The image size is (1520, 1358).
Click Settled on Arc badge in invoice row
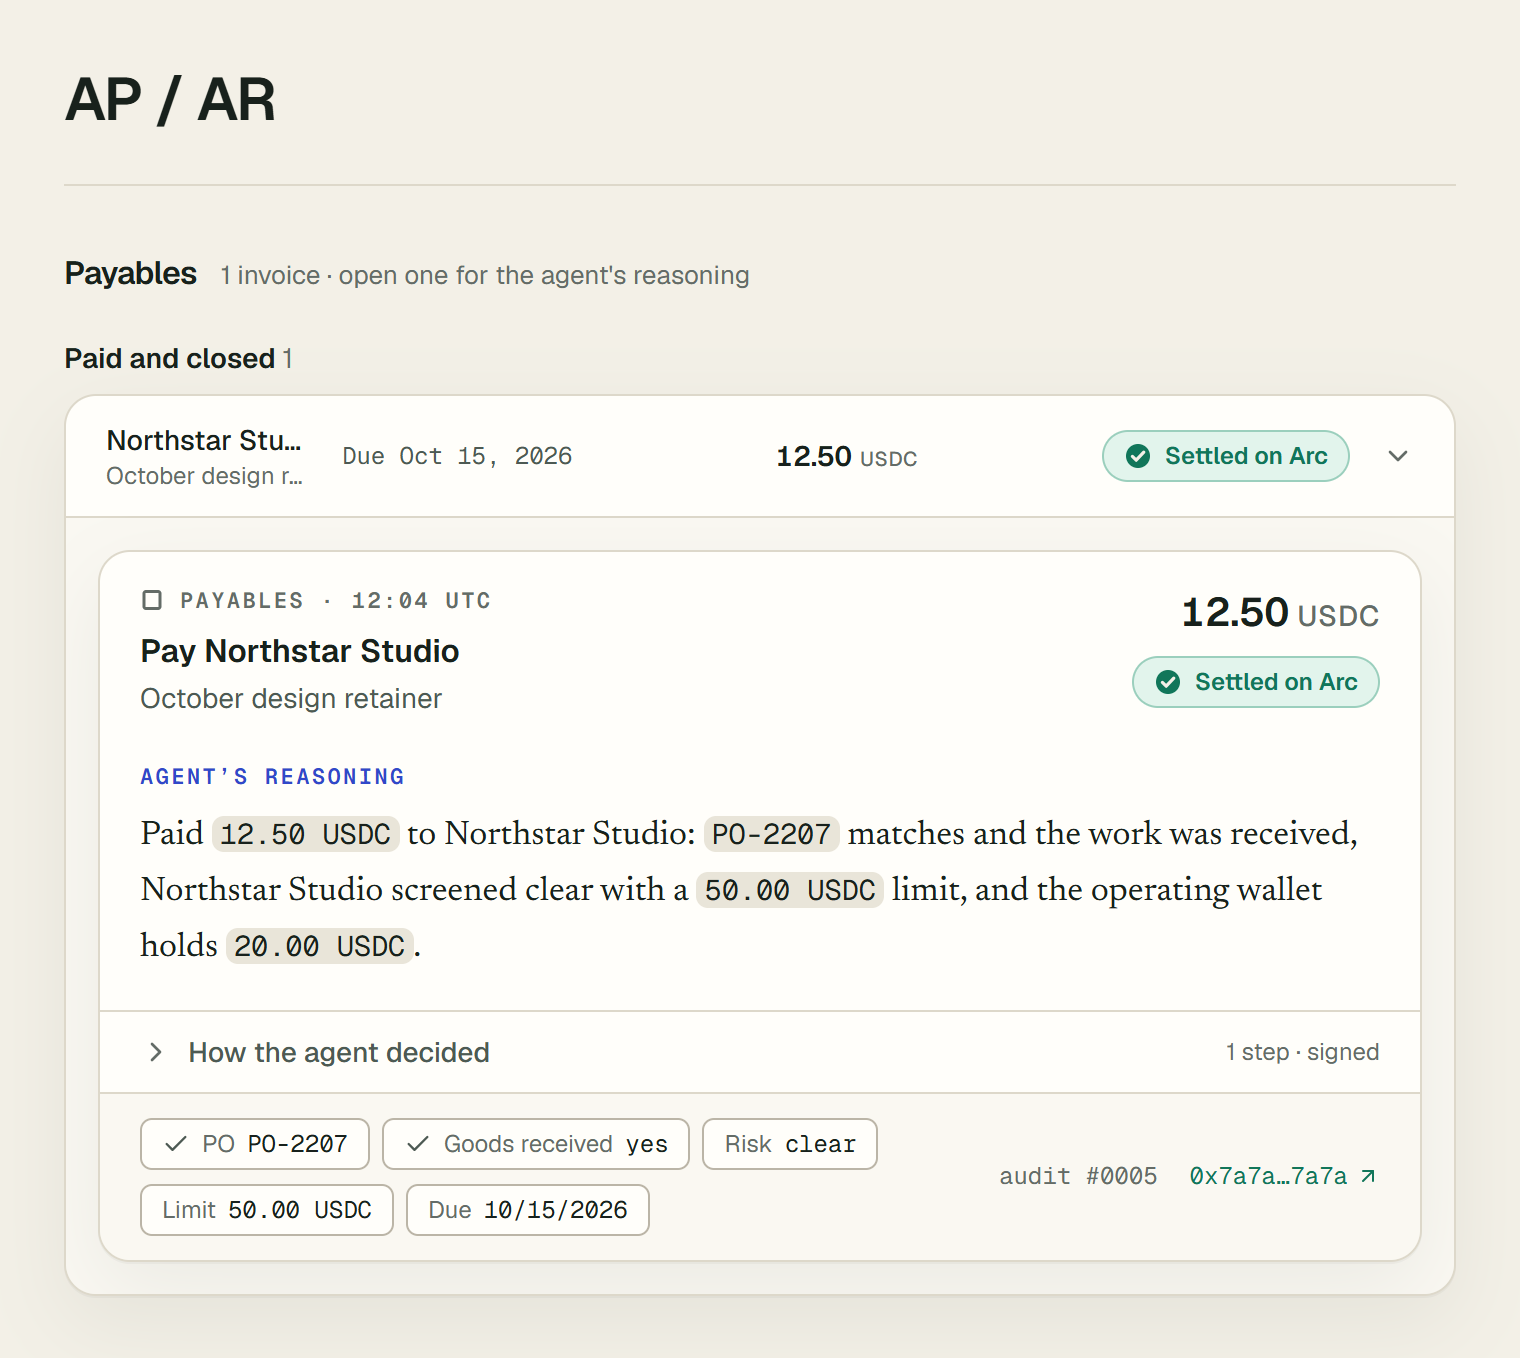[1226, 456]
